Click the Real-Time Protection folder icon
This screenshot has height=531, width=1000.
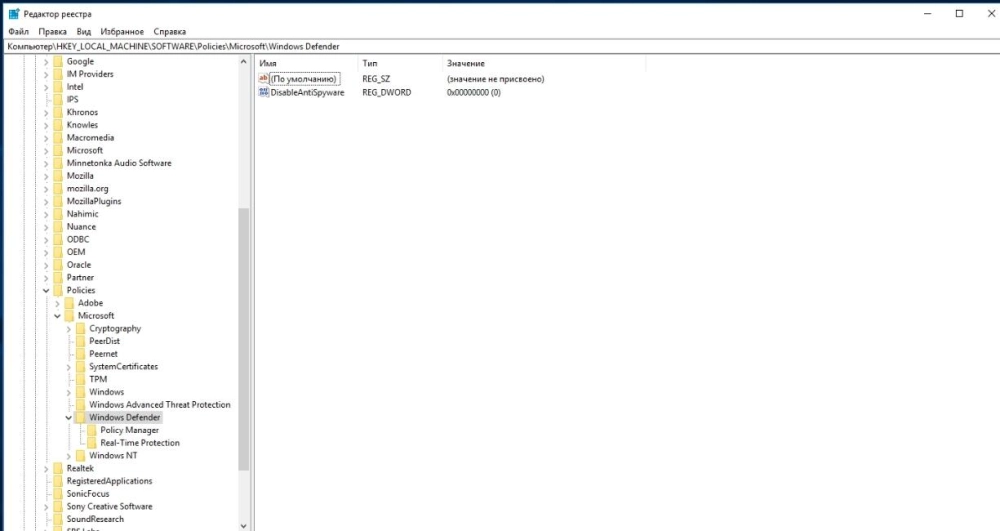92,443
